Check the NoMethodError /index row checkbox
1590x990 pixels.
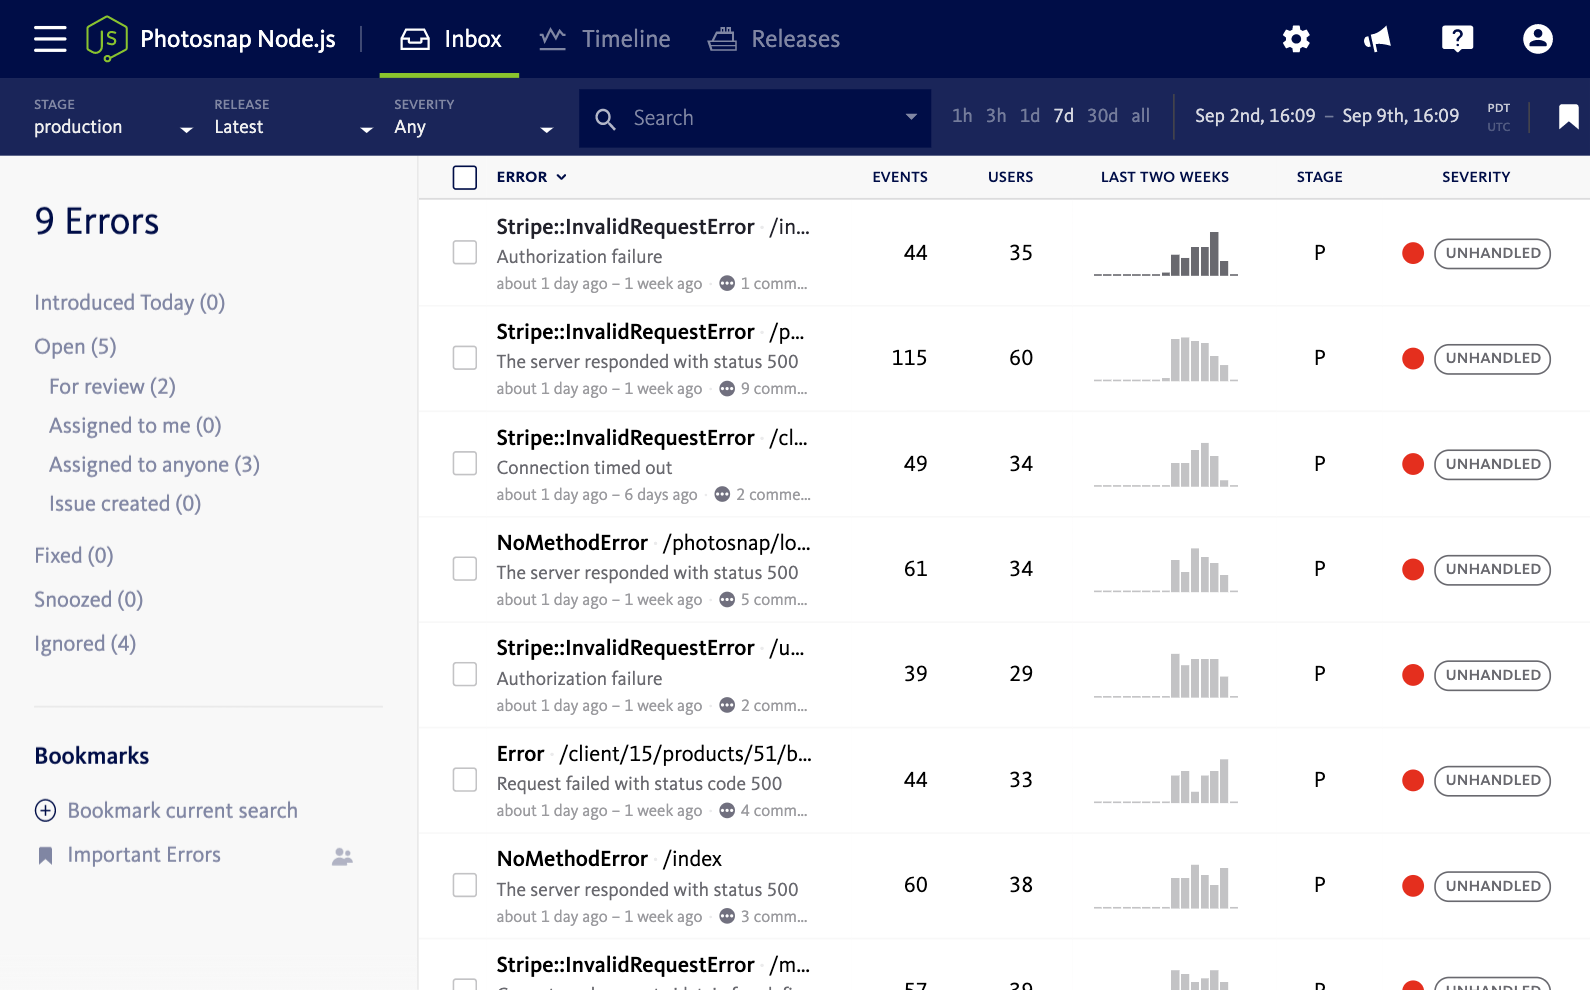pyautogui.click(x=465, y=885)
